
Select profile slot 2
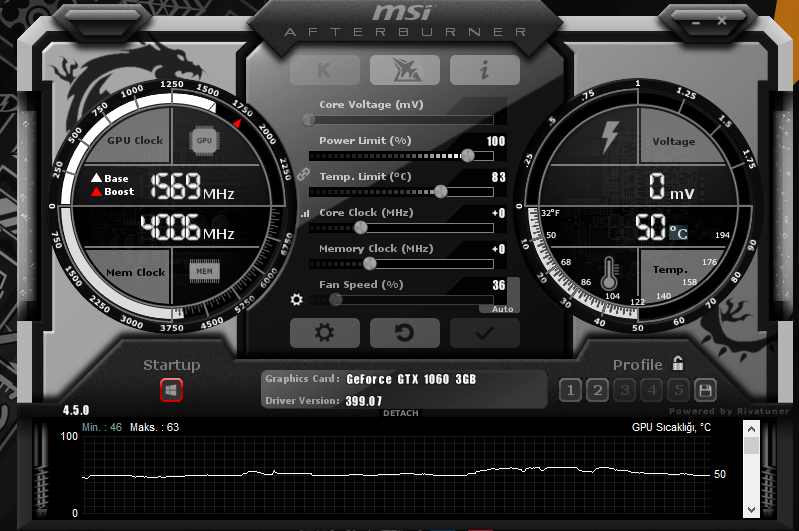(597, 390)
